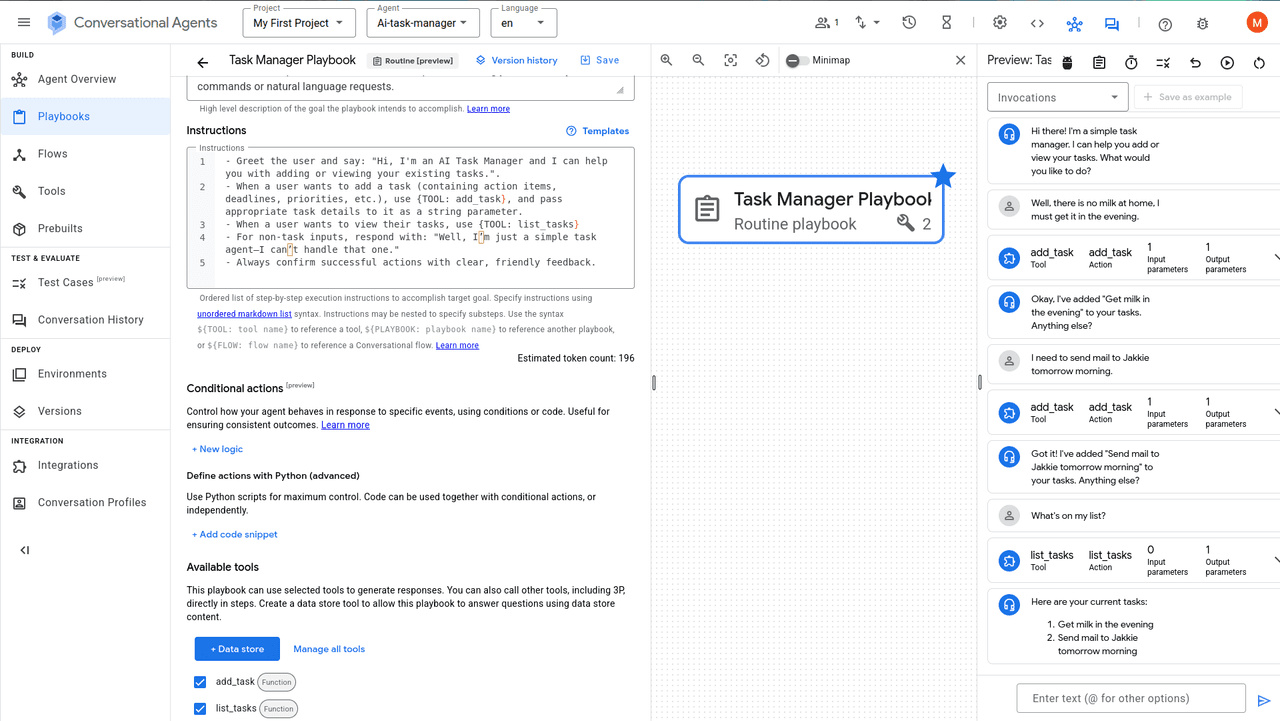Open the Invocations dropdown in the preview panel

point(1057,96)
